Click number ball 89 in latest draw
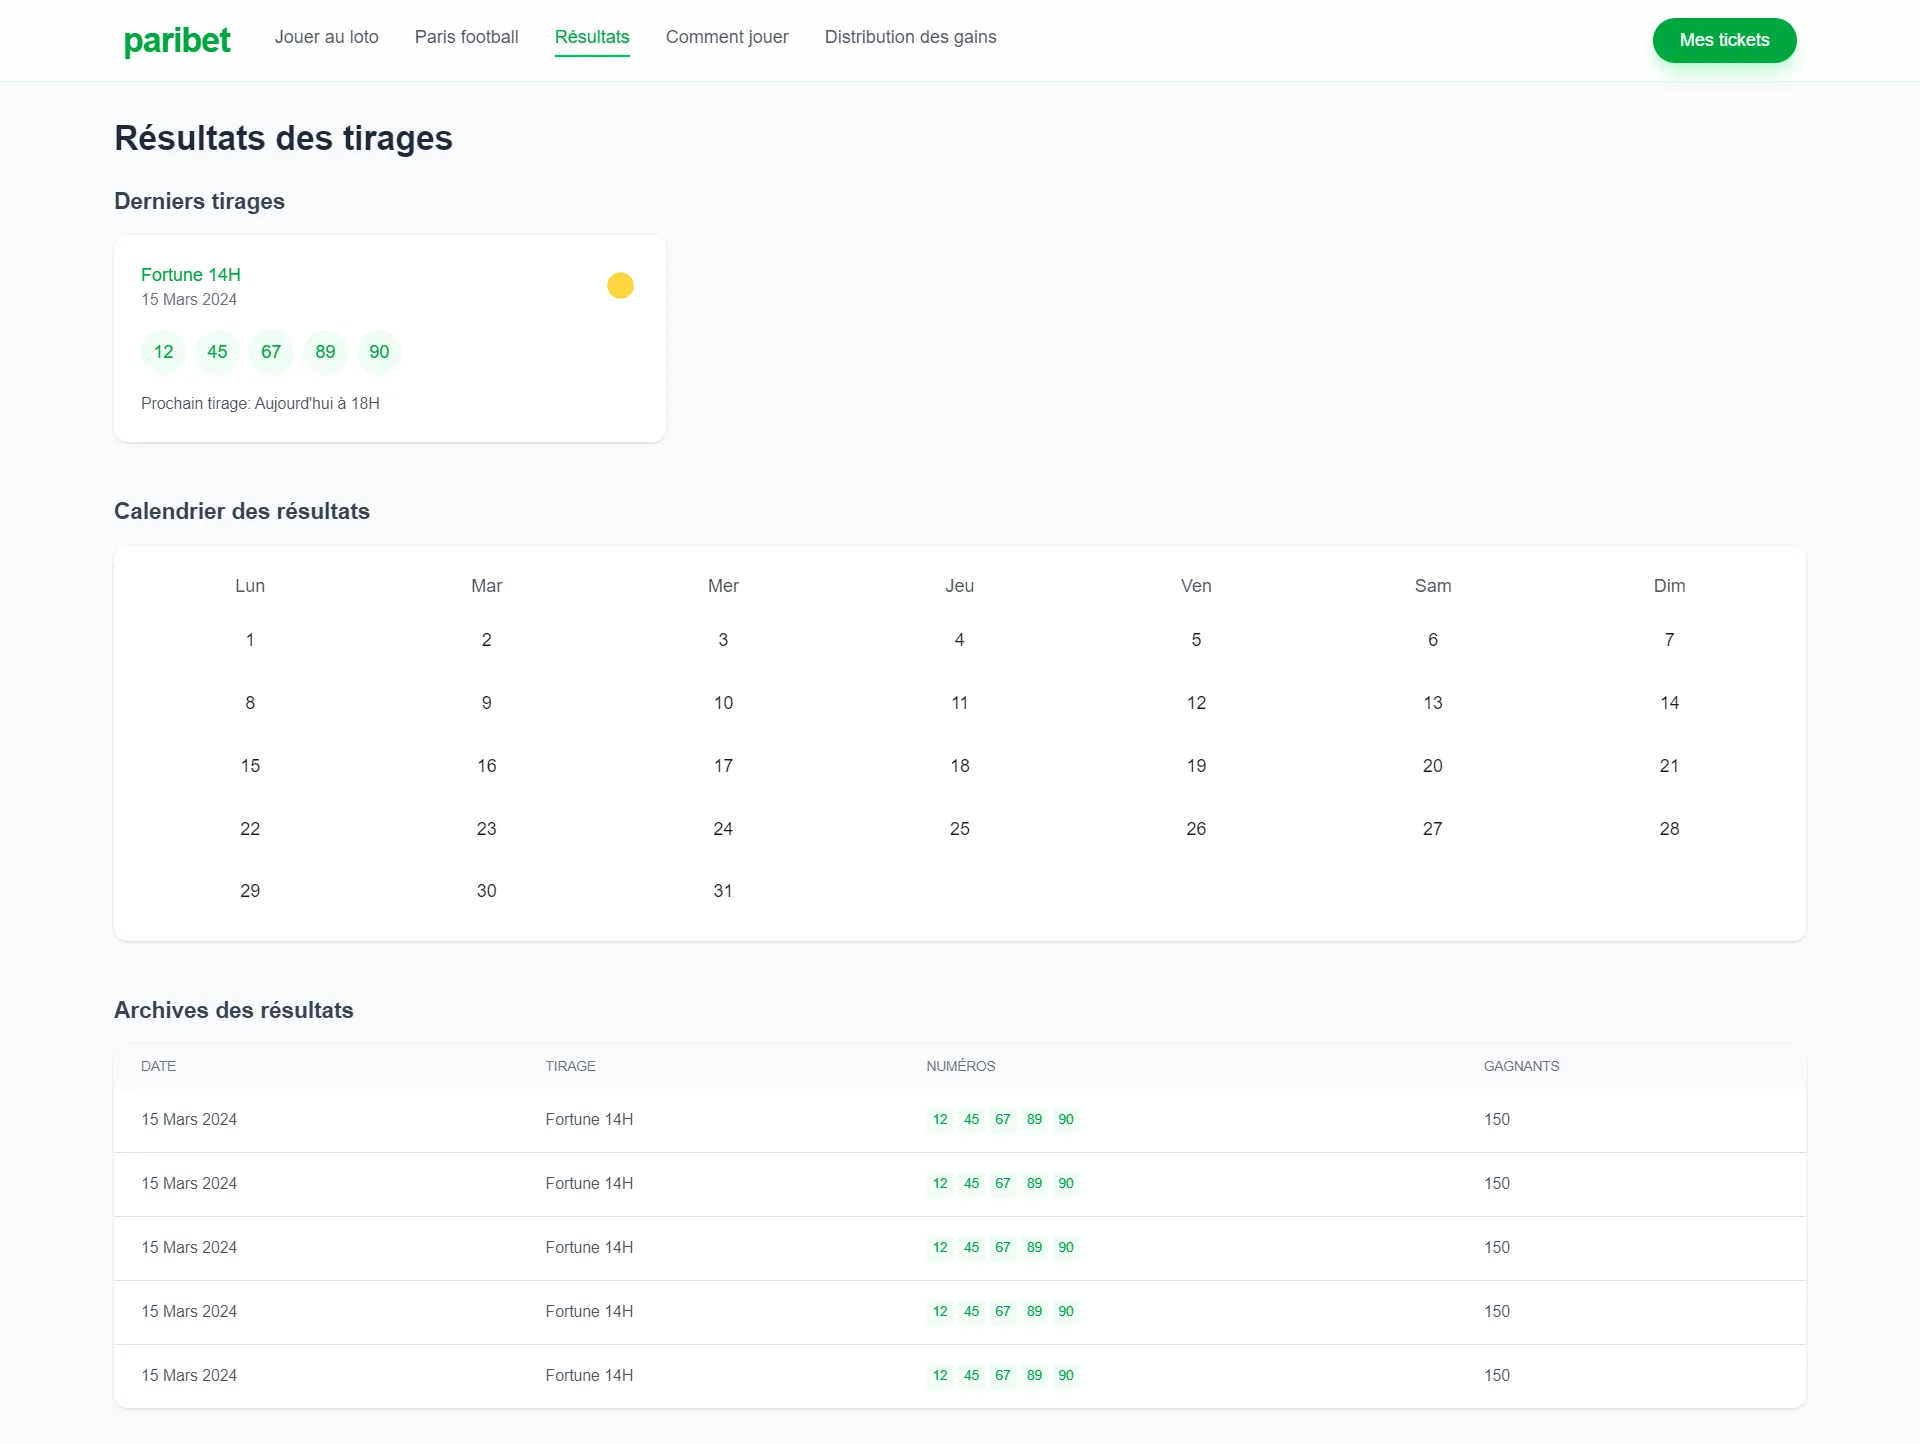This screenshot has height=1444, width=1920. pos(325,352)
